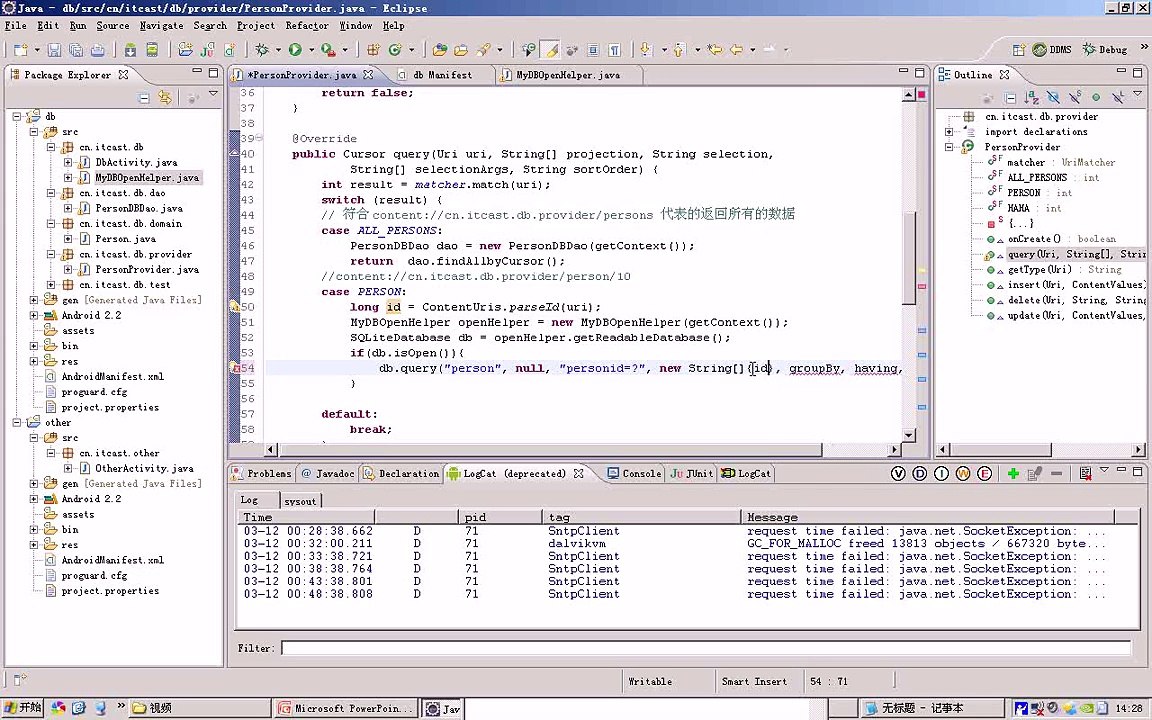
Task: Click the green Run button in the toolbar
Action: click(295, 50)
